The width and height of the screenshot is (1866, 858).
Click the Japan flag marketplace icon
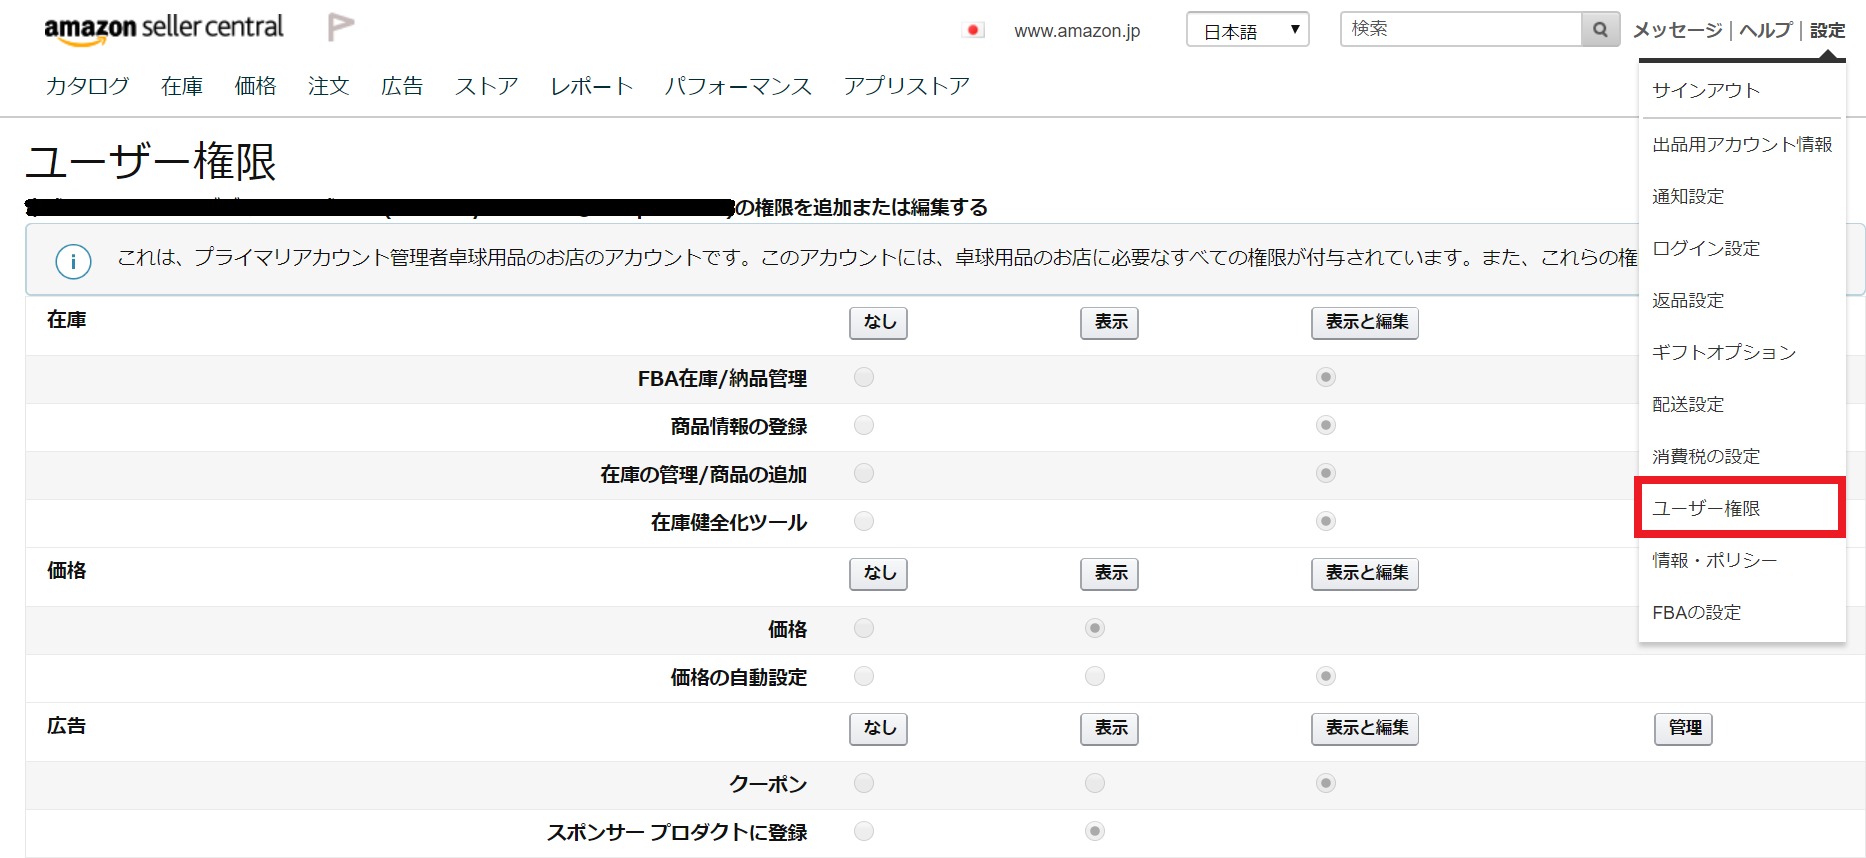click(x=972, y=30)
